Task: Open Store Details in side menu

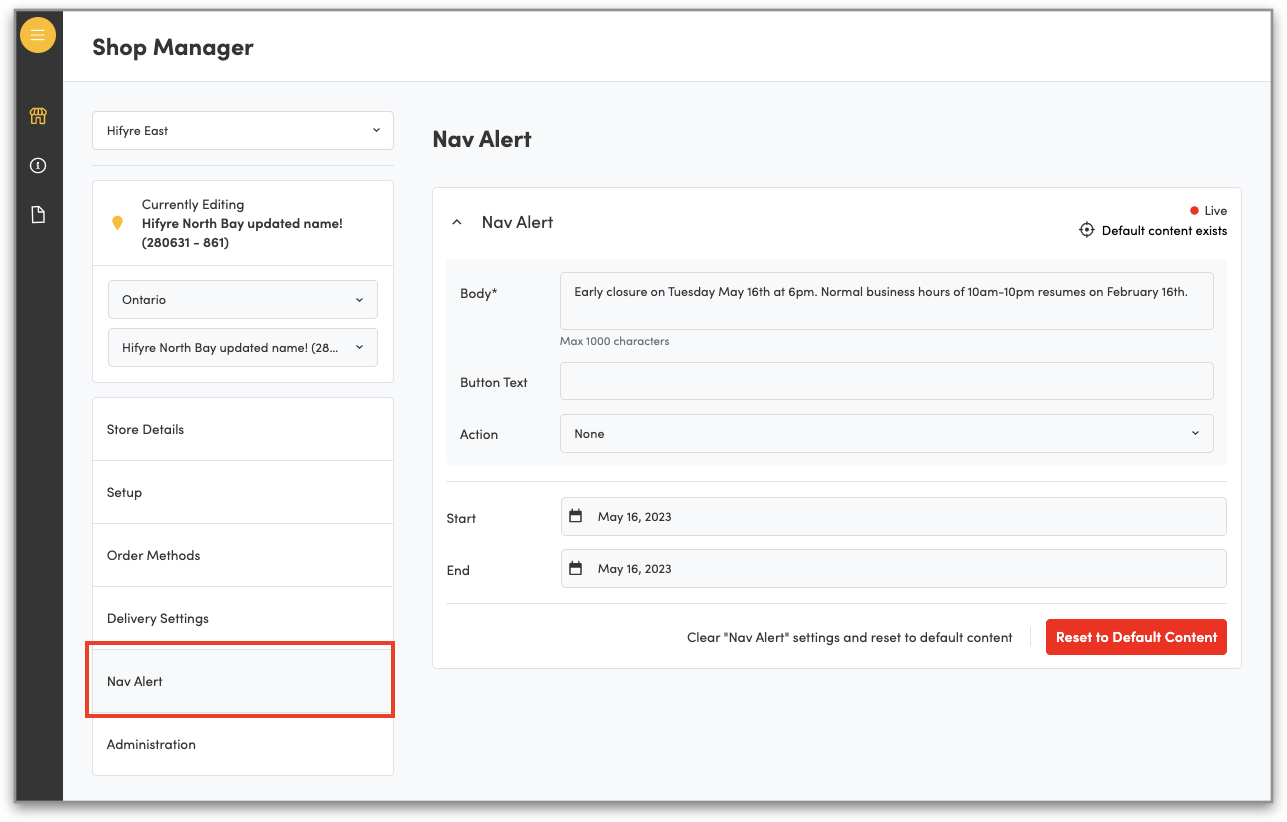Action: point(243,430)
